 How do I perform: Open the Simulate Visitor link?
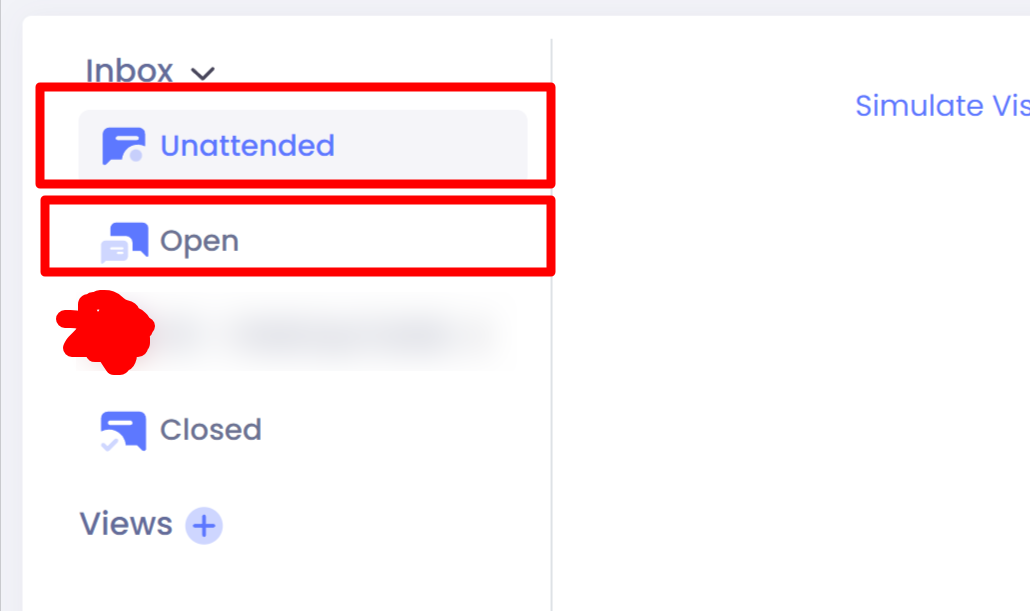tap(941, 106)
